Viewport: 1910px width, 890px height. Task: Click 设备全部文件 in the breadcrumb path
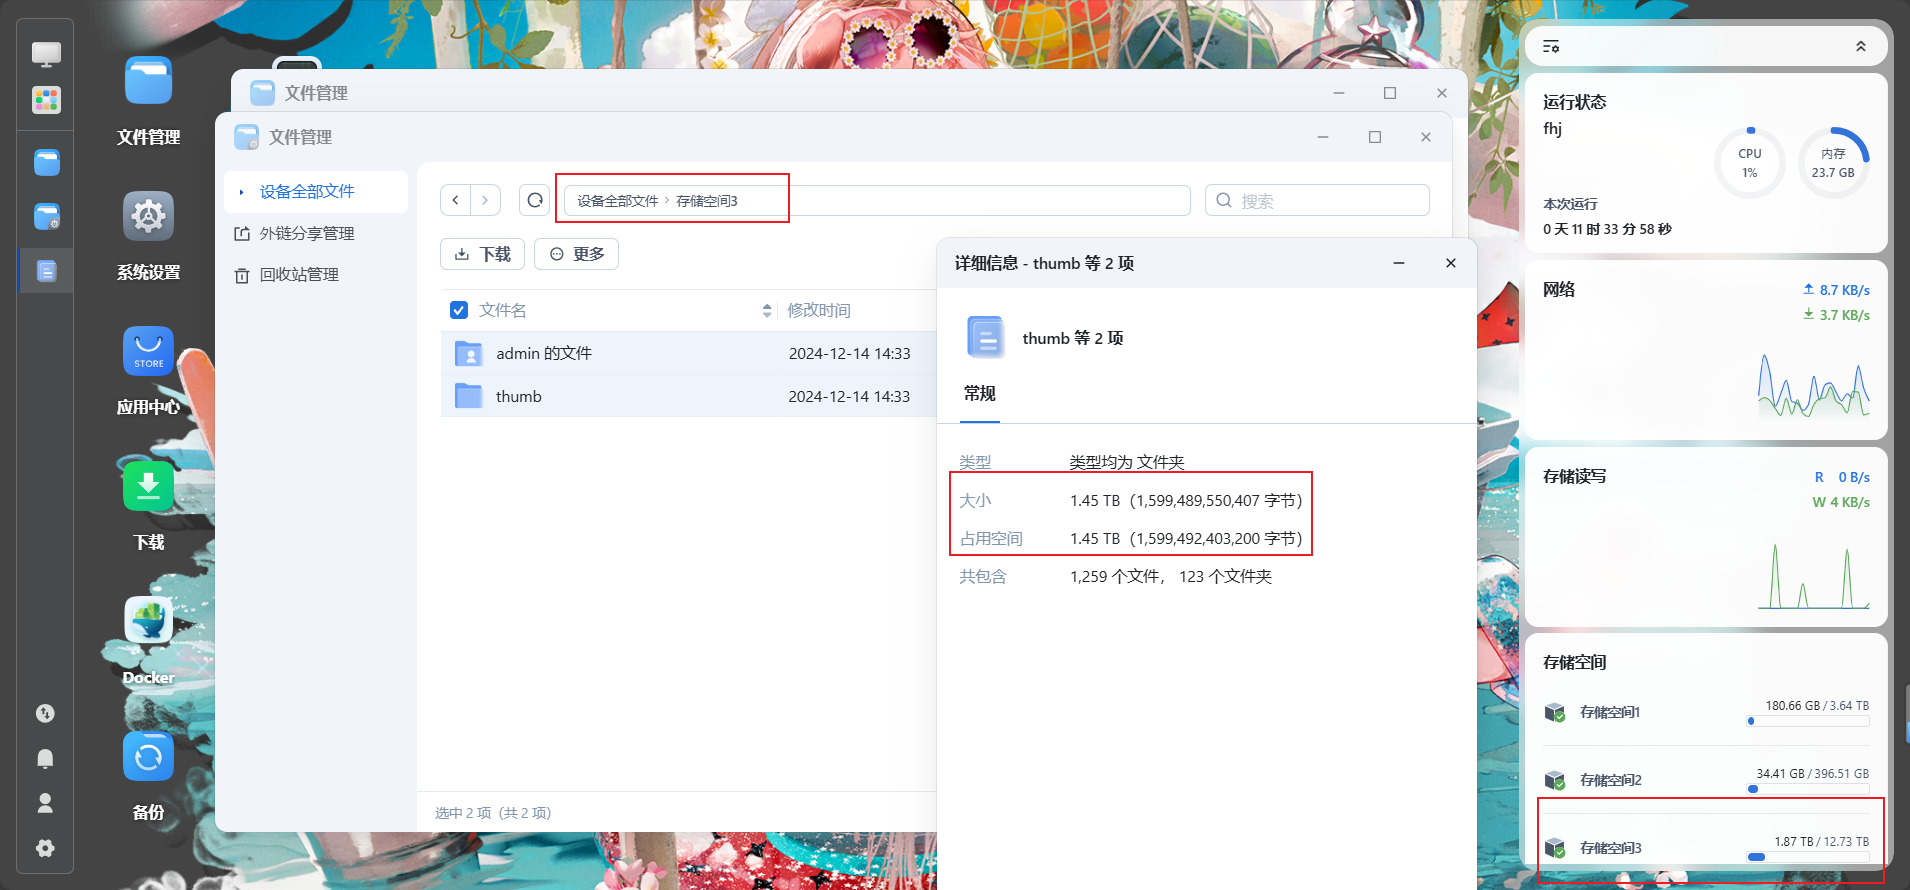coord(617,201)
